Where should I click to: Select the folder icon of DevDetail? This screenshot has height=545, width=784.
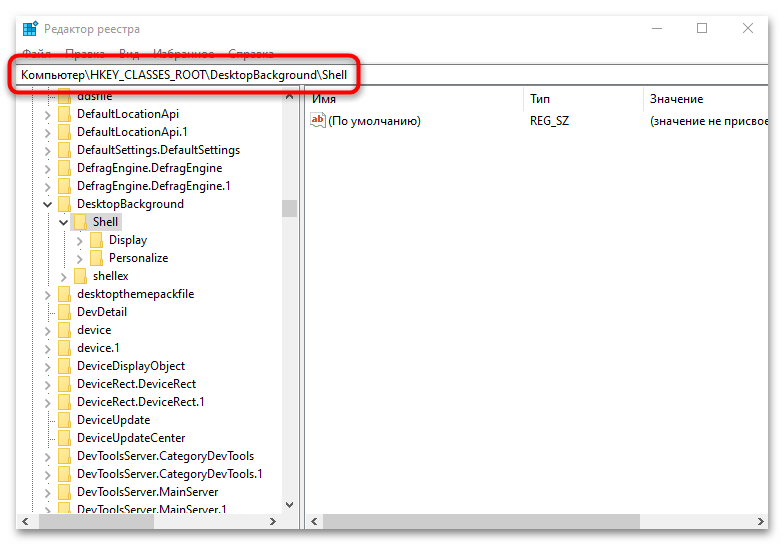tap(64, 312)
